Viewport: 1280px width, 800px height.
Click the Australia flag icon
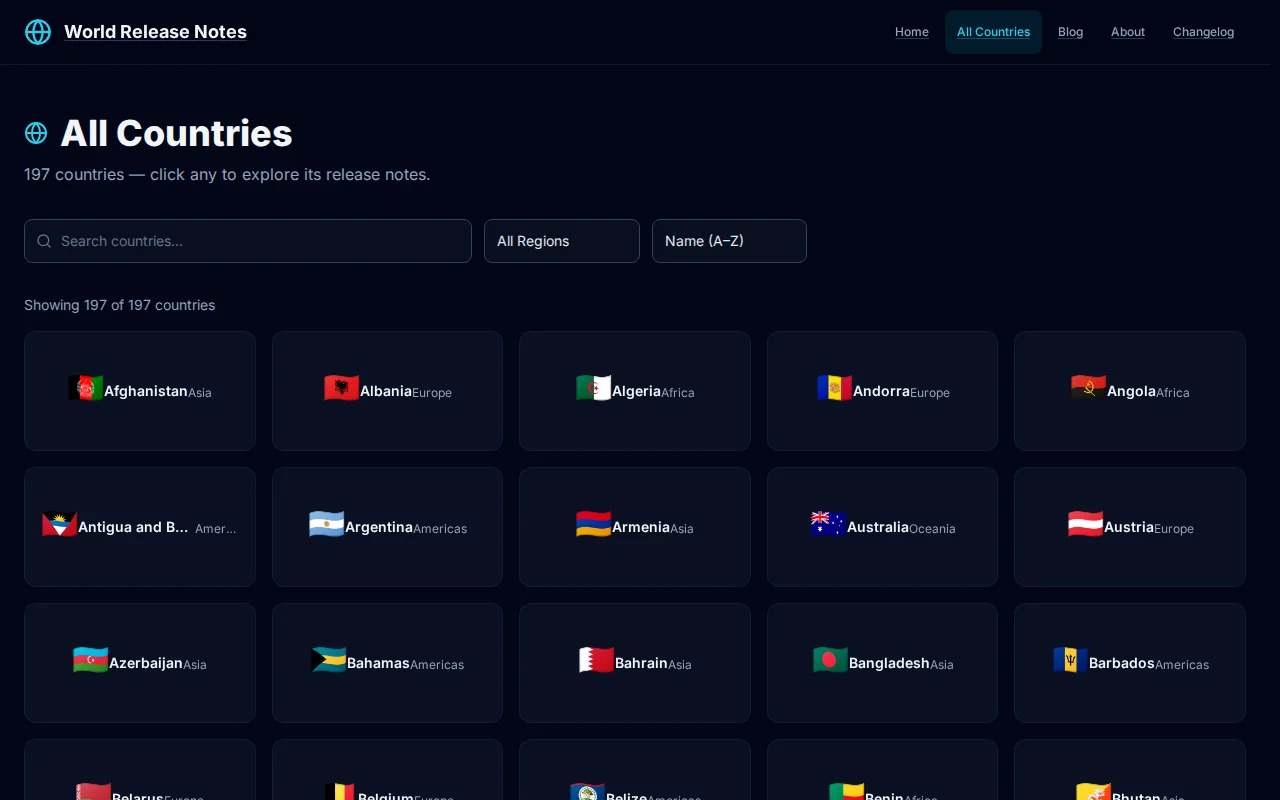829,524
